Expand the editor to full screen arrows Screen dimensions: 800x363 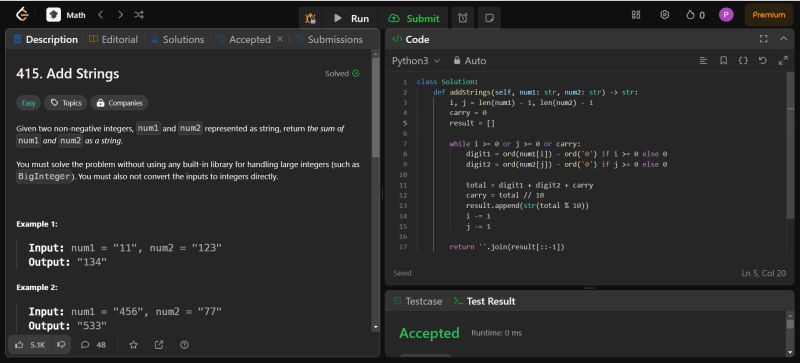click(783, 61)
